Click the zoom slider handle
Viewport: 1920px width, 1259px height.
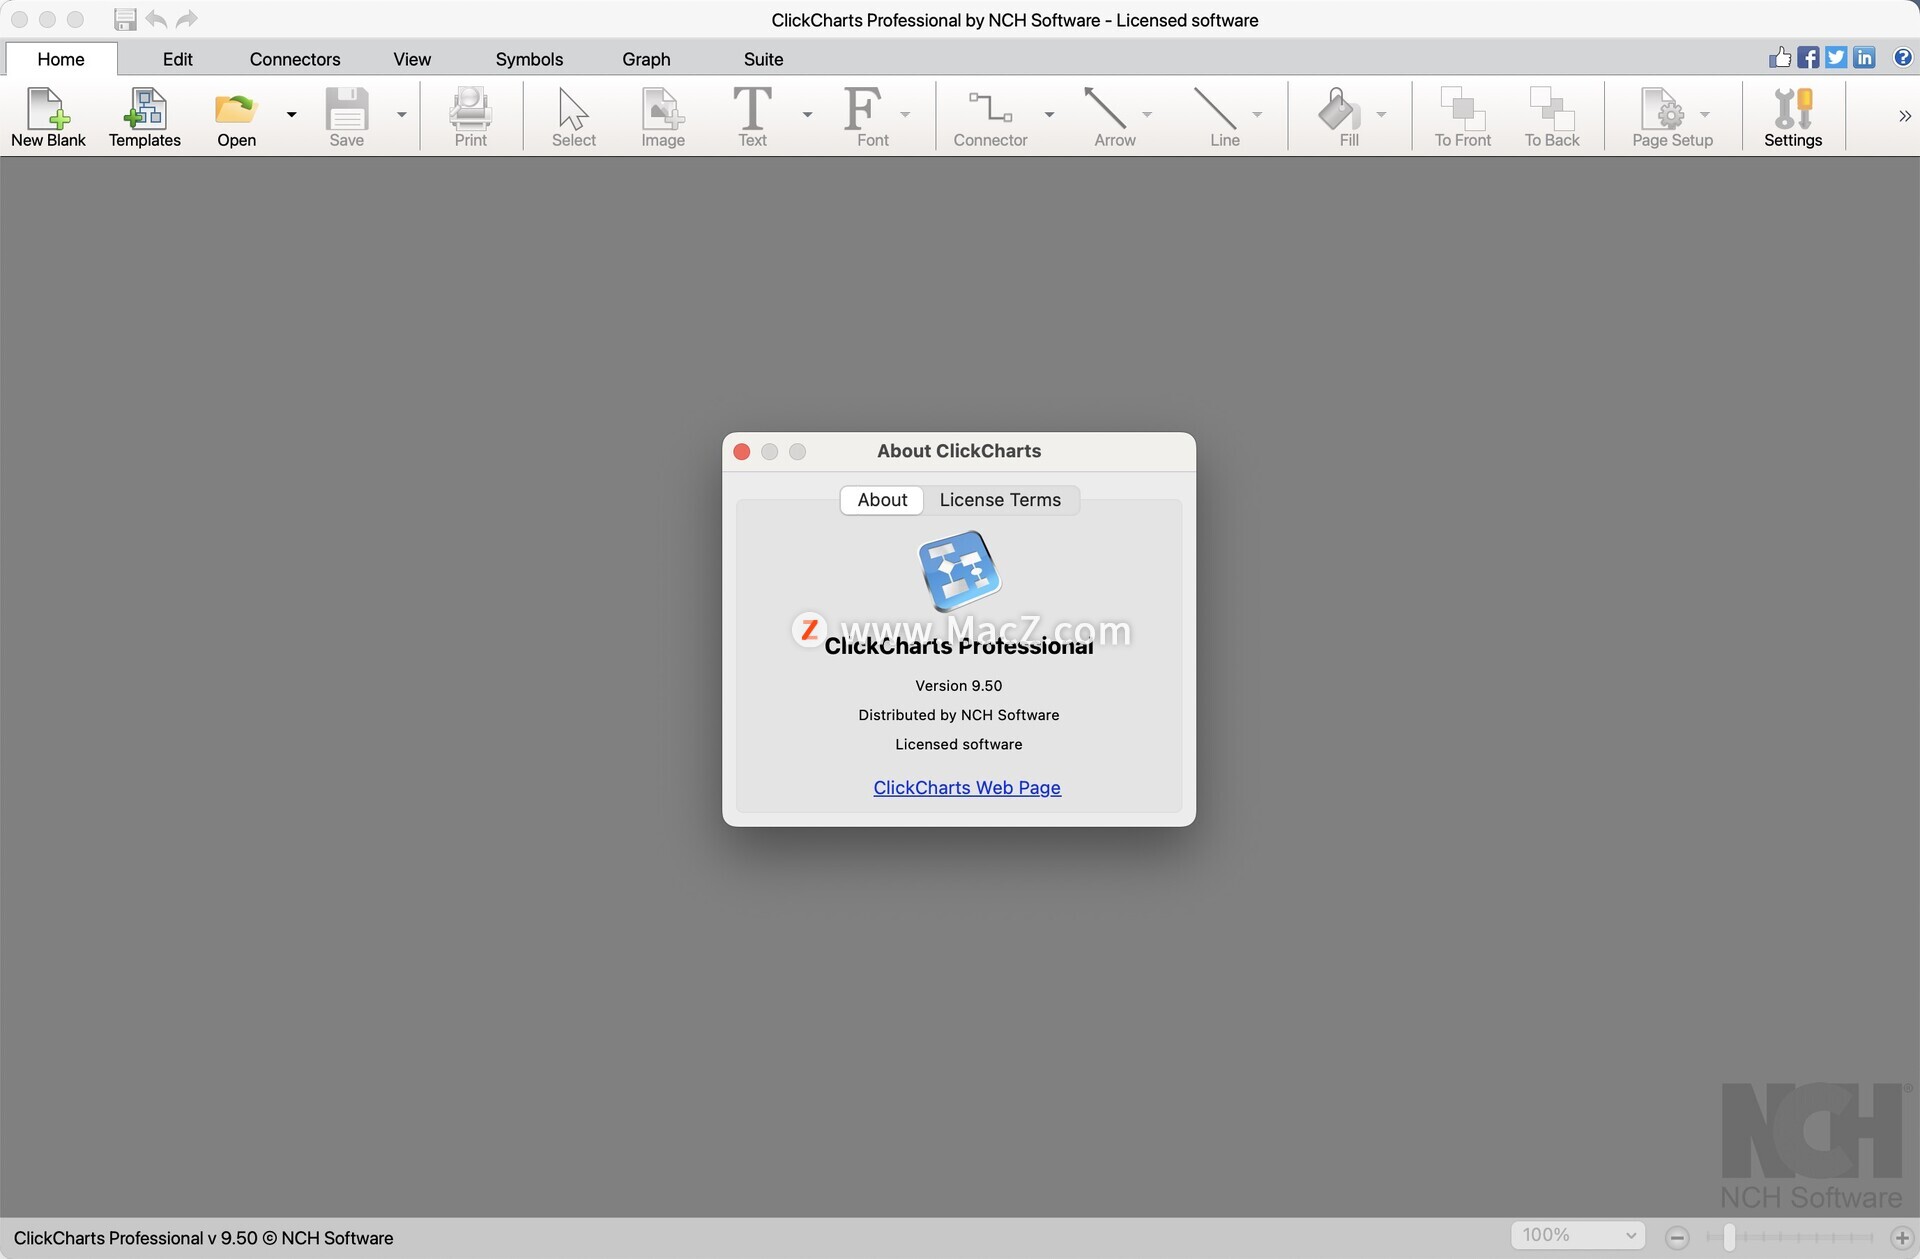point(1728,1237)
